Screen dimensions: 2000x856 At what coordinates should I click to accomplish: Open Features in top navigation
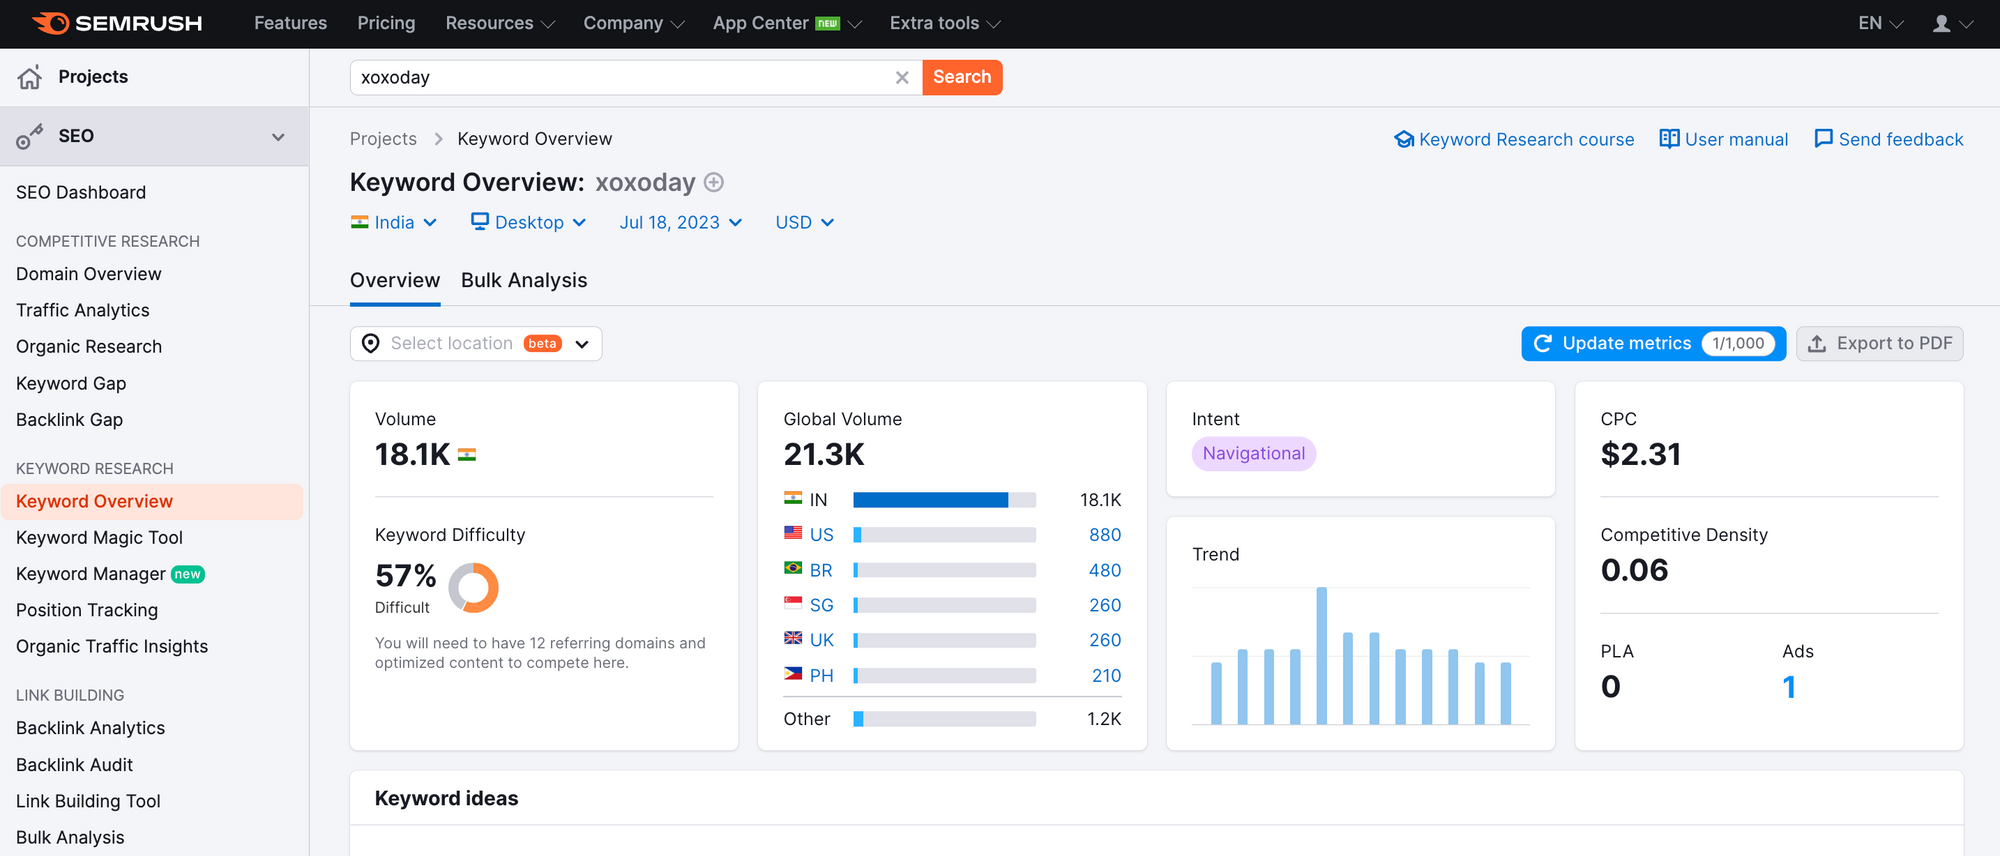coord(290,23)
